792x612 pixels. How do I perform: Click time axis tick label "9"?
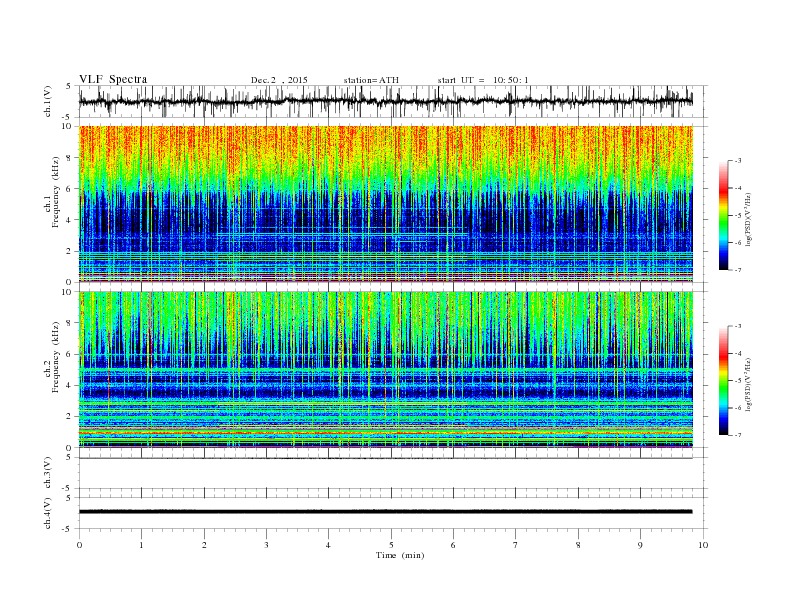tap(640, 545)
